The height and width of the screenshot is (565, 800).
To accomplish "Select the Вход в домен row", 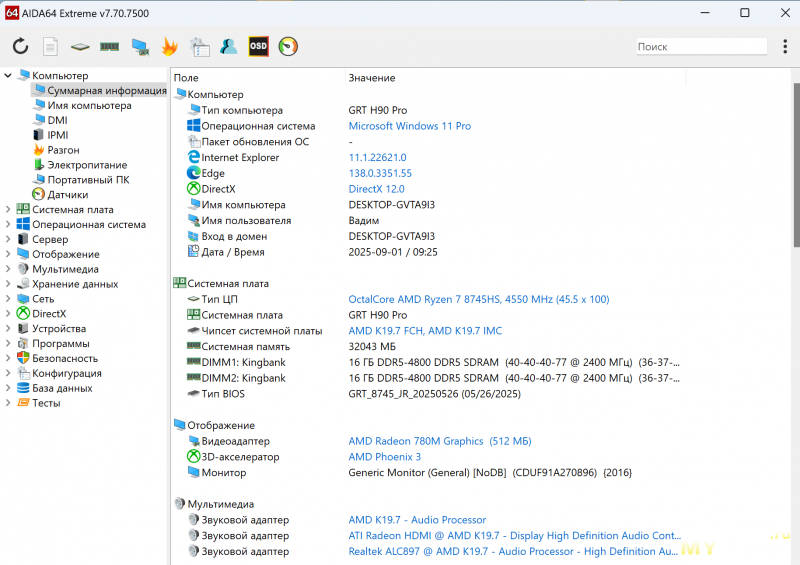I will coord(429,236).
